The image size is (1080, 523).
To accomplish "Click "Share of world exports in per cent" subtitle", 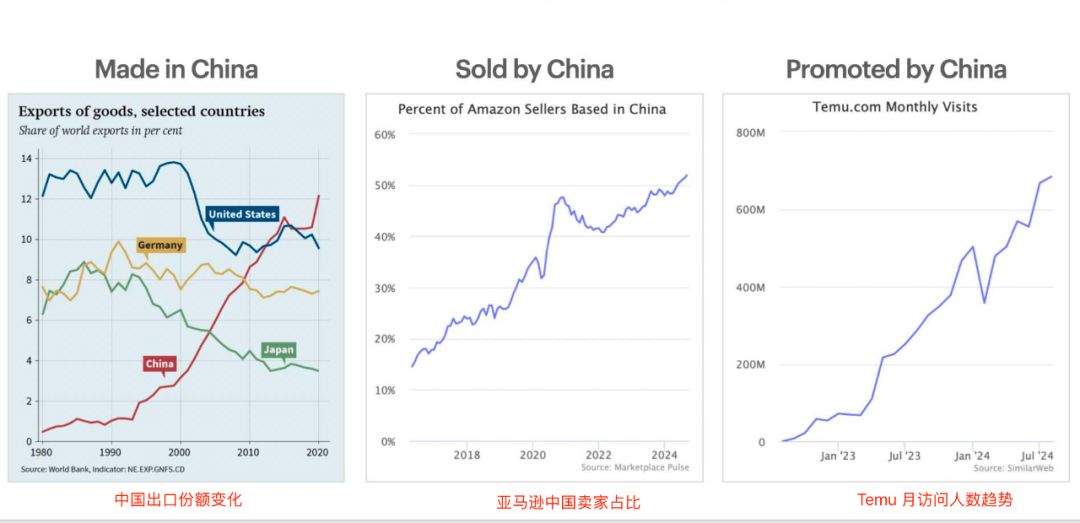I will tap(100, 130).
